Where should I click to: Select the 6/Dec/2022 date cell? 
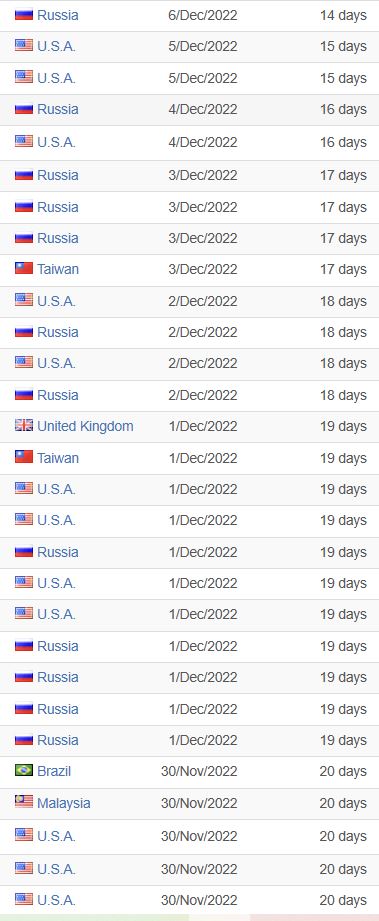click(203, 15)
